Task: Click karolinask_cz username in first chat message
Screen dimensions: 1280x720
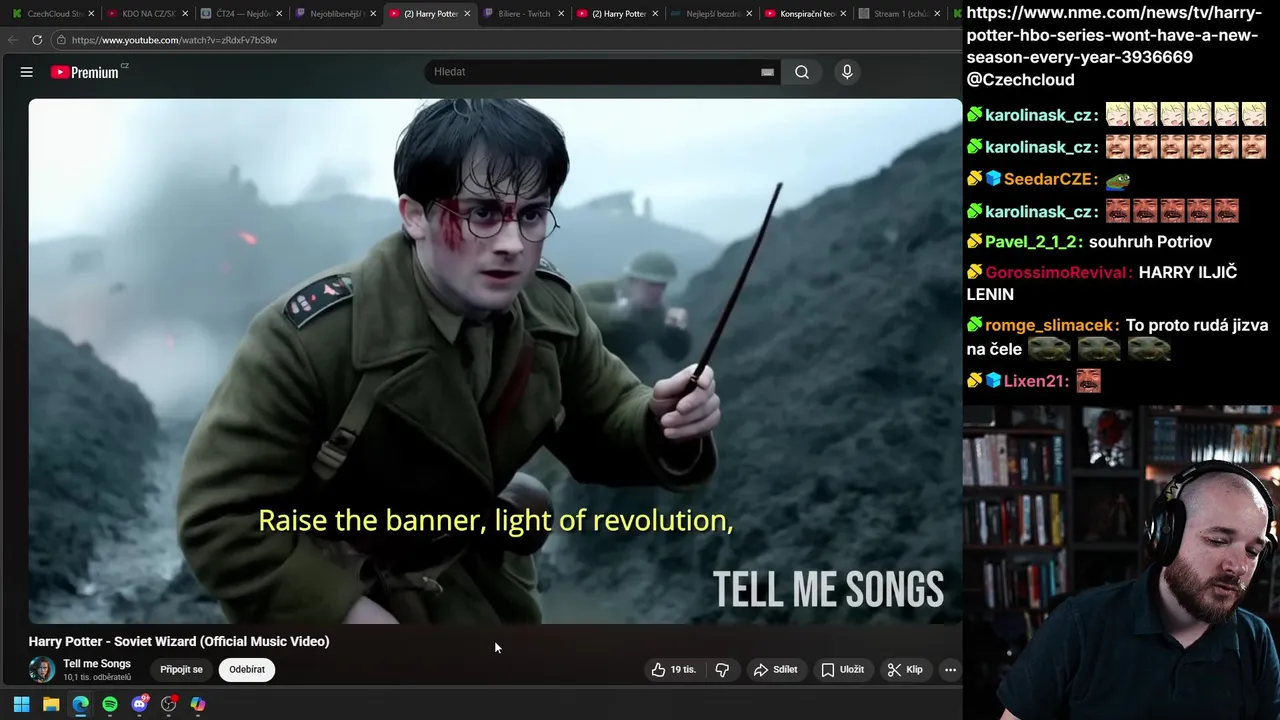Action: [1041, 115]
